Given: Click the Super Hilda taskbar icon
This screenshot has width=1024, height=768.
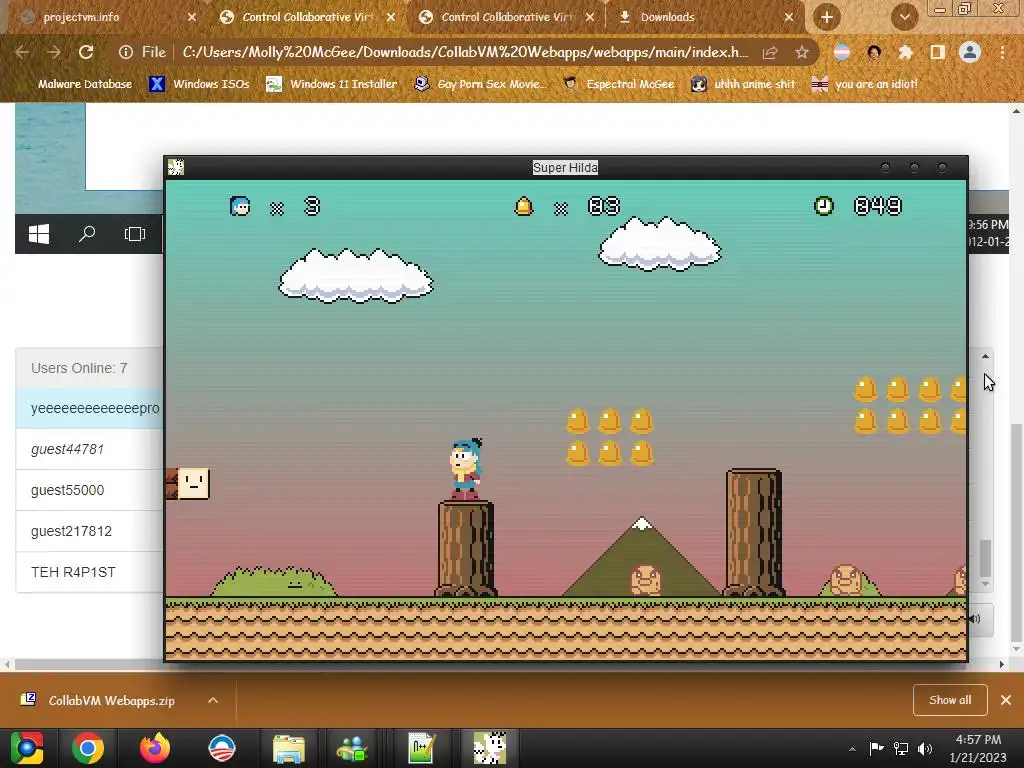Looking at the screenshot, I should click(489, 748).
